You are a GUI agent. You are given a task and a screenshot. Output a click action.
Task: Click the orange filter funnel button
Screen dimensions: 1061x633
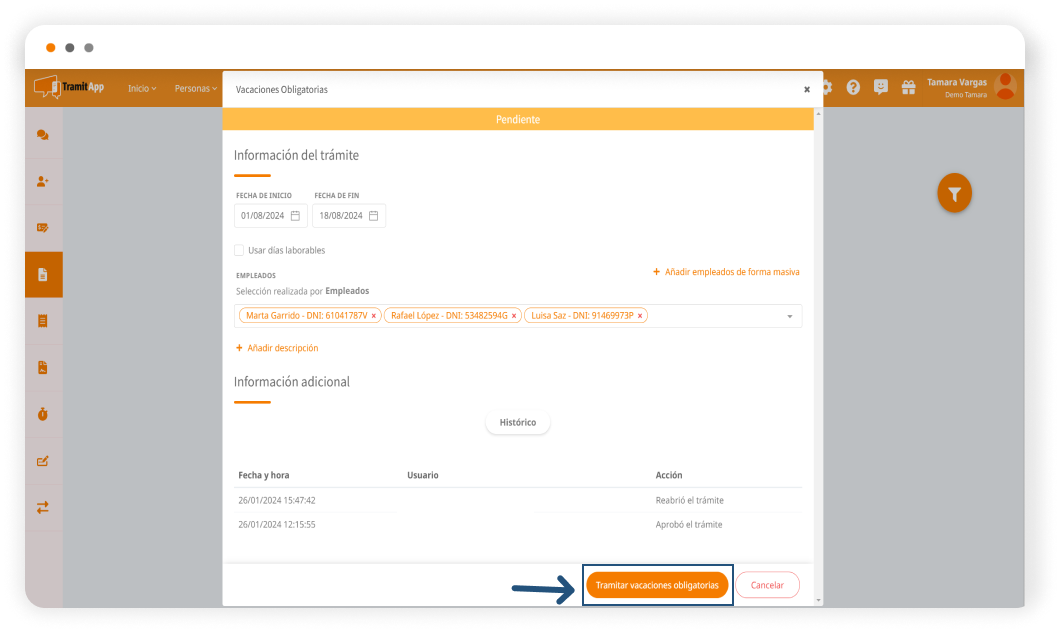954,194
